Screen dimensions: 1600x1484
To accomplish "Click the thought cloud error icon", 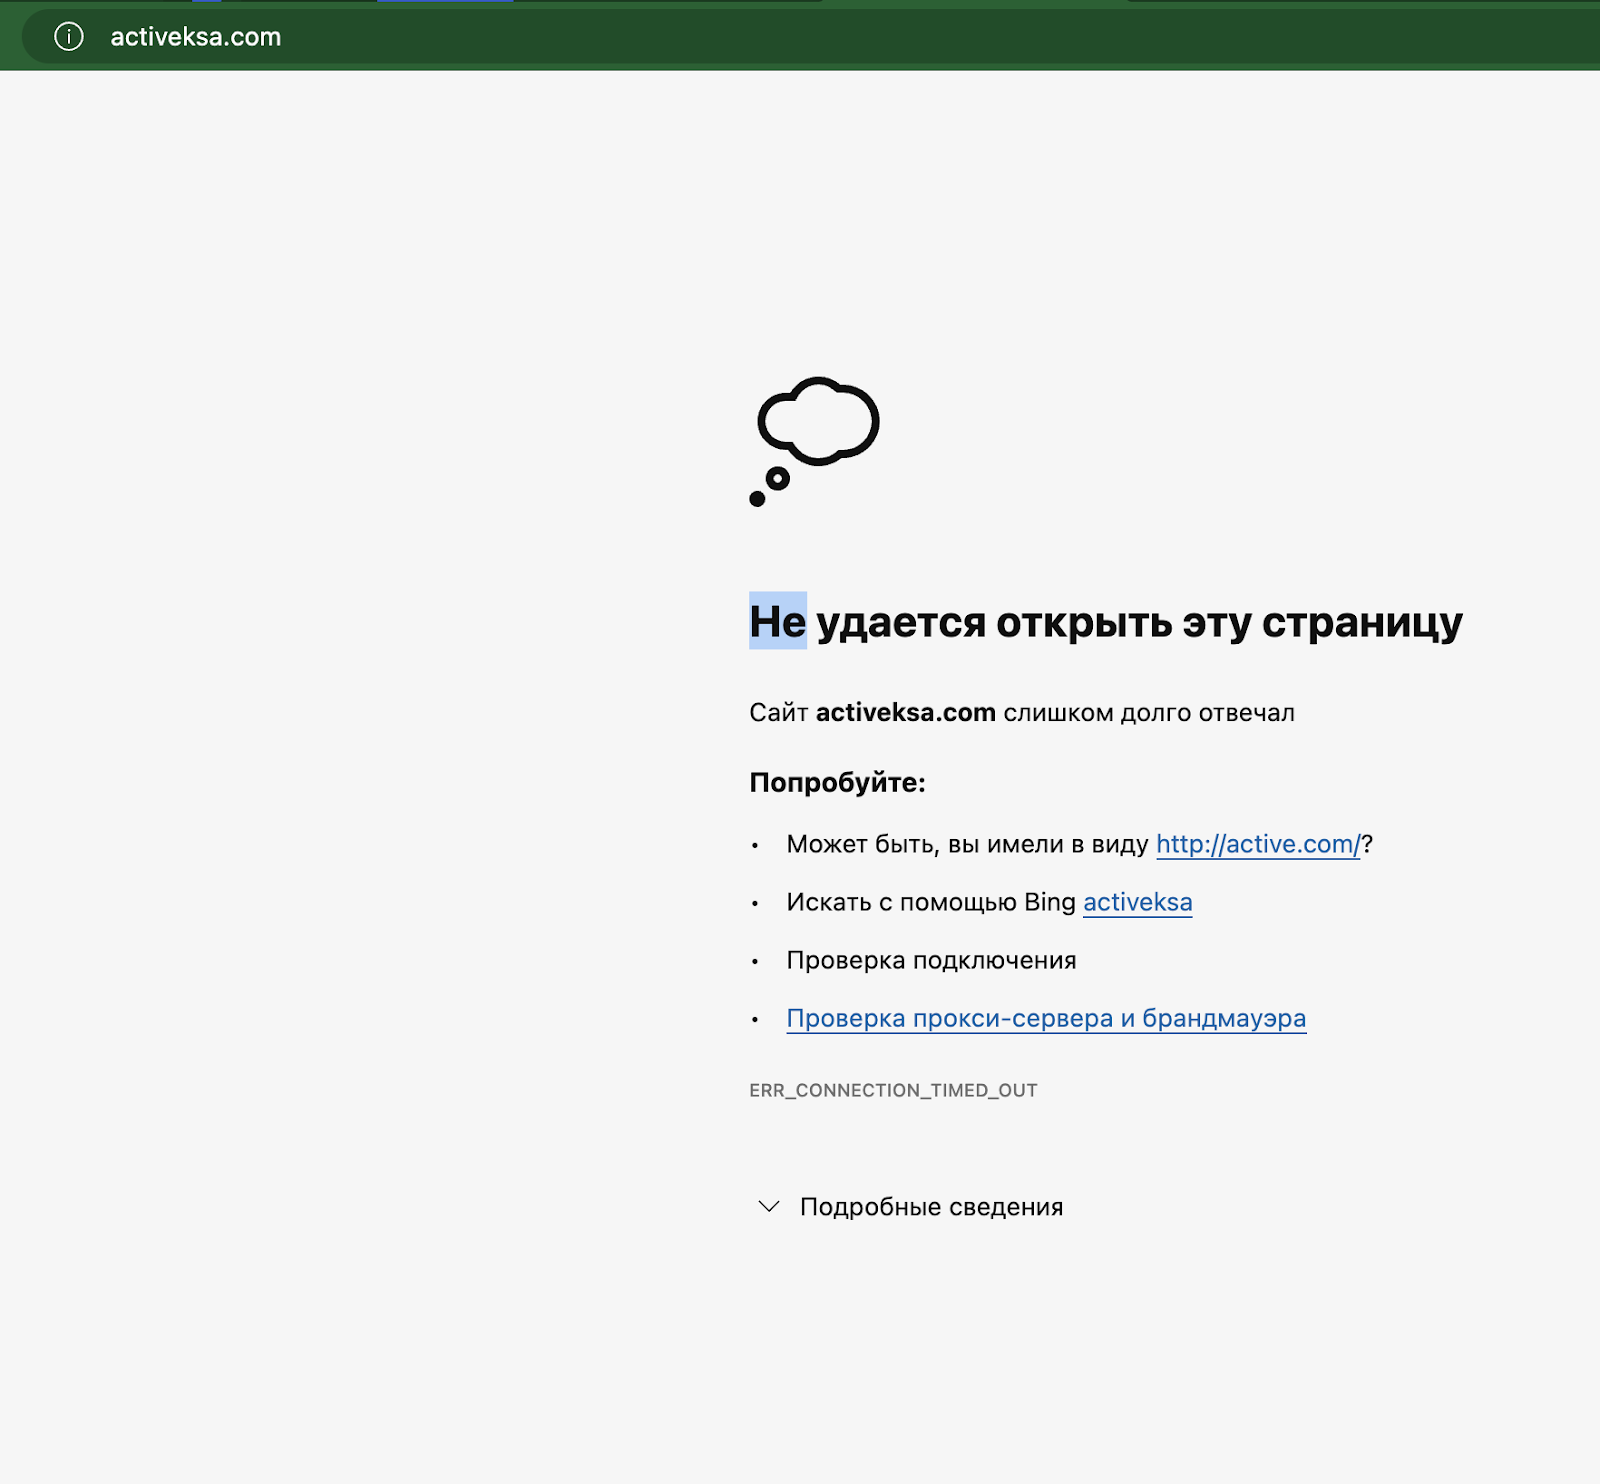I will click(814, 441).
